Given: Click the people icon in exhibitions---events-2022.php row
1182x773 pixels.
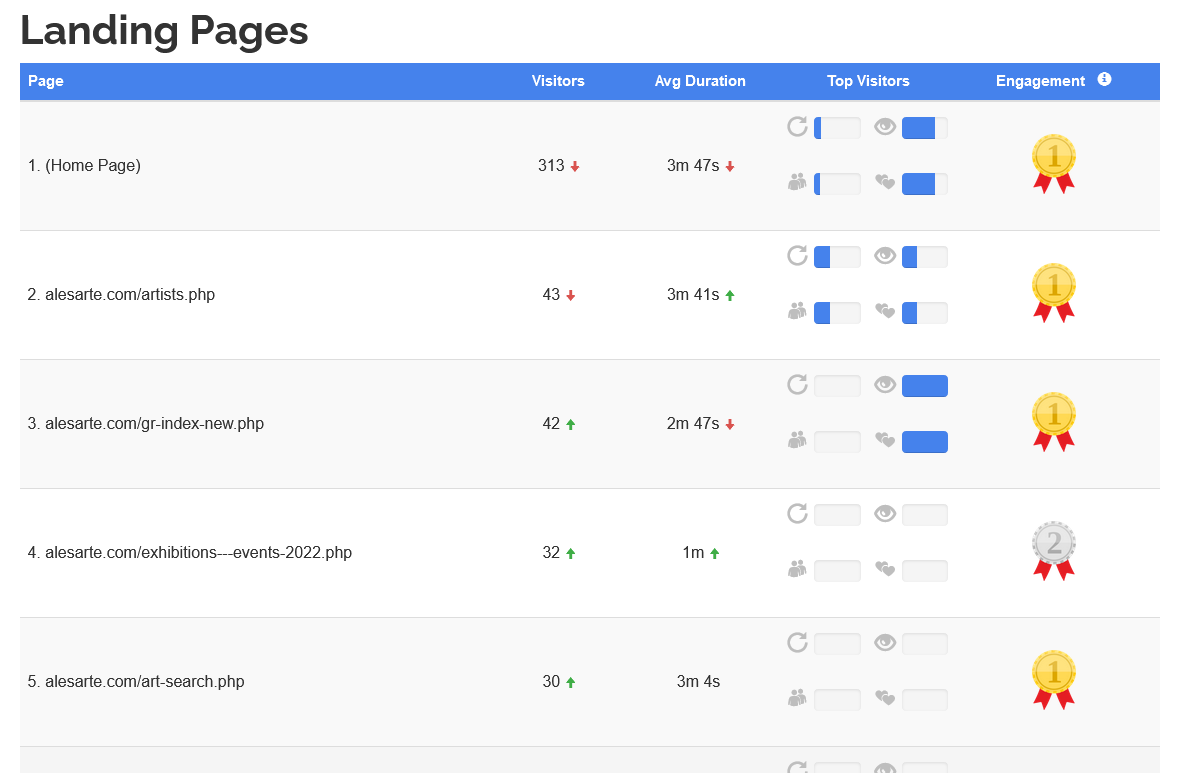Looking at the screenshot, I should (x=797, y=569).
